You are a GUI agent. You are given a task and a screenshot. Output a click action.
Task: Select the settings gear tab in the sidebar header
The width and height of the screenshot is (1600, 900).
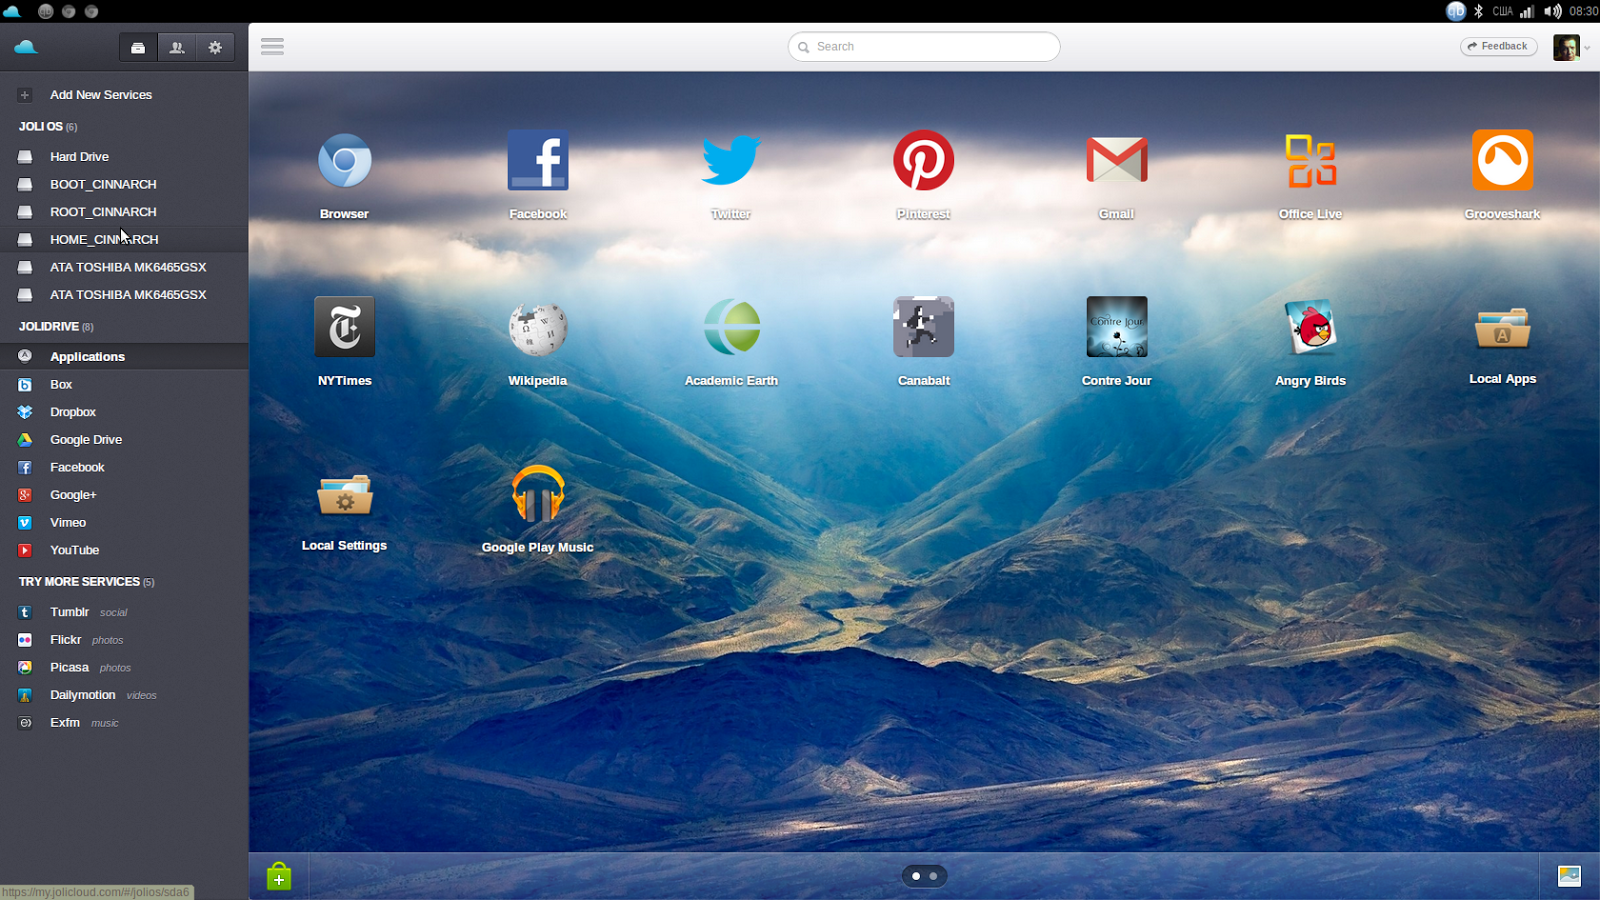pos(215,47)
